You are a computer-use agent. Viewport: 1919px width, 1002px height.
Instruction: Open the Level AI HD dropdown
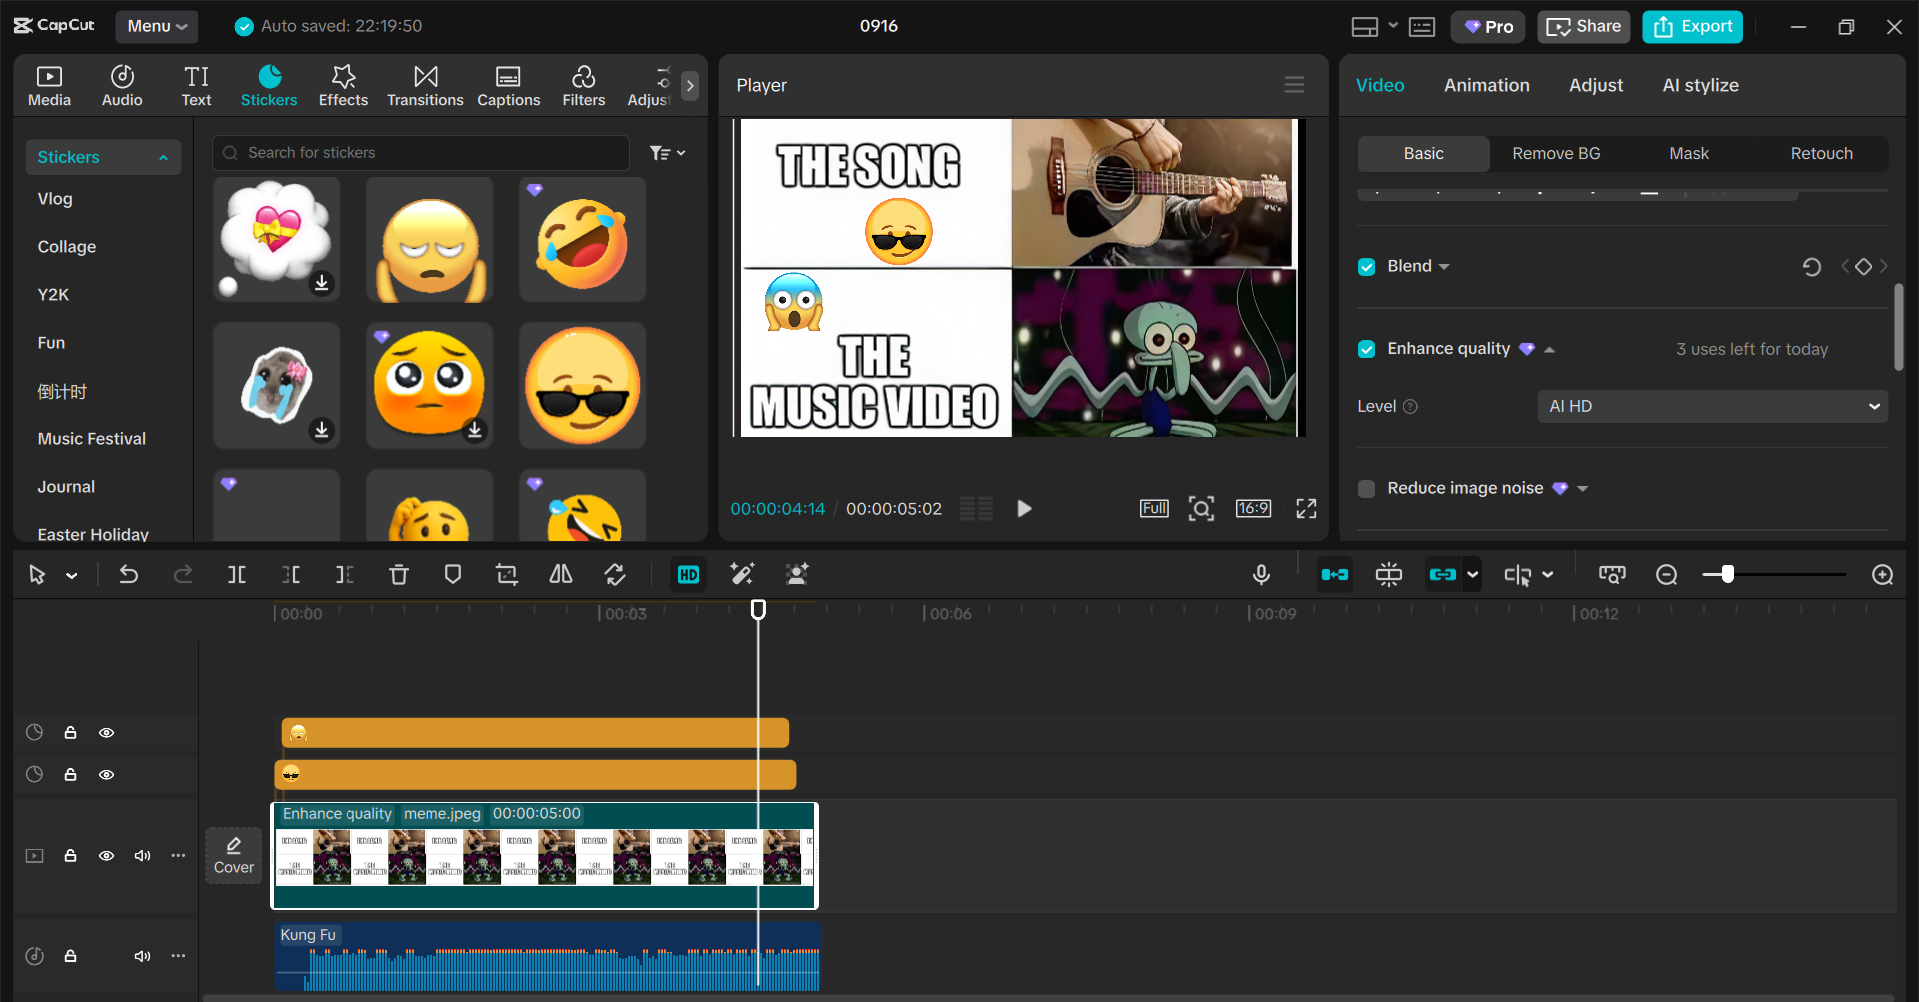click(x=1712, y=406)
